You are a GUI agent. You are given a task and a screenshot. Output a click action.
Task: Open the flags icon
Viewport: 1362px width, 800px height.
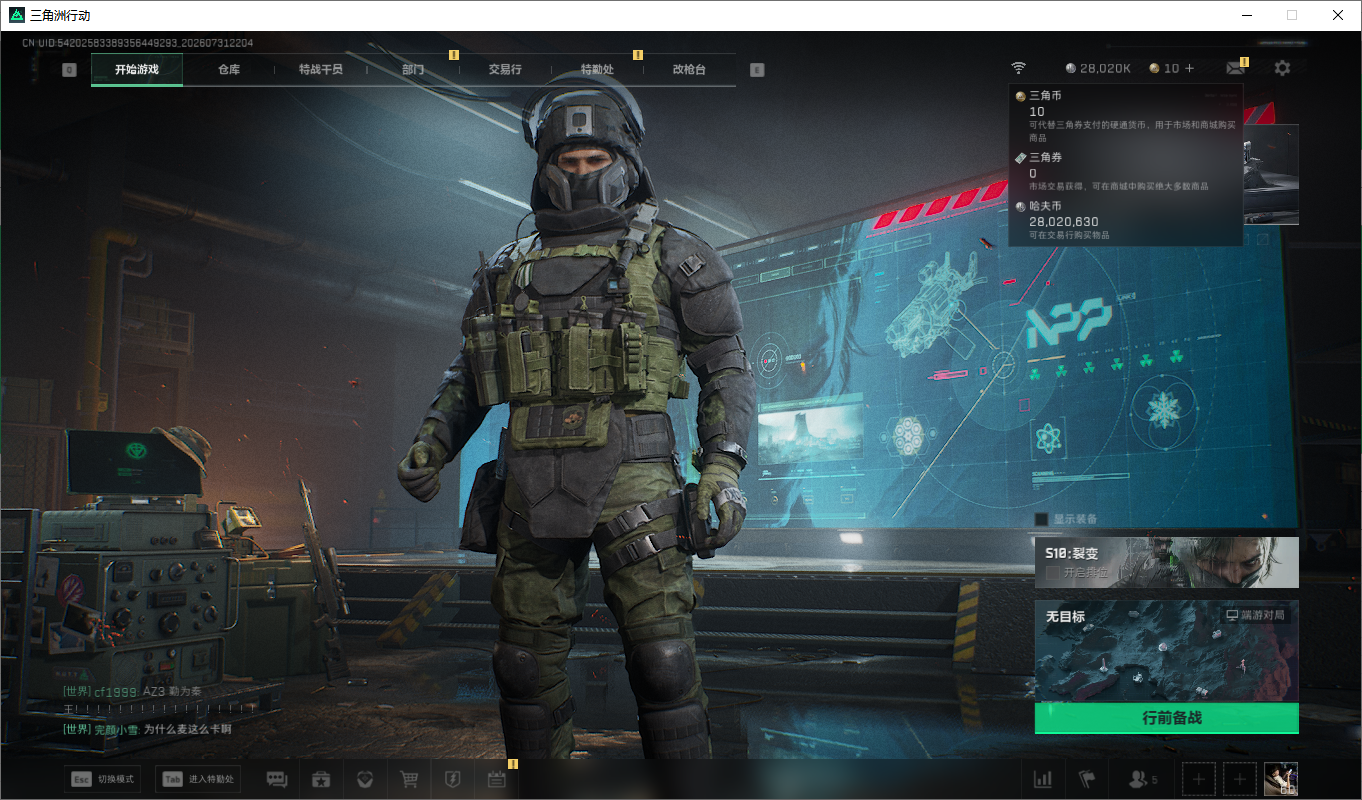pos(1087,779)
